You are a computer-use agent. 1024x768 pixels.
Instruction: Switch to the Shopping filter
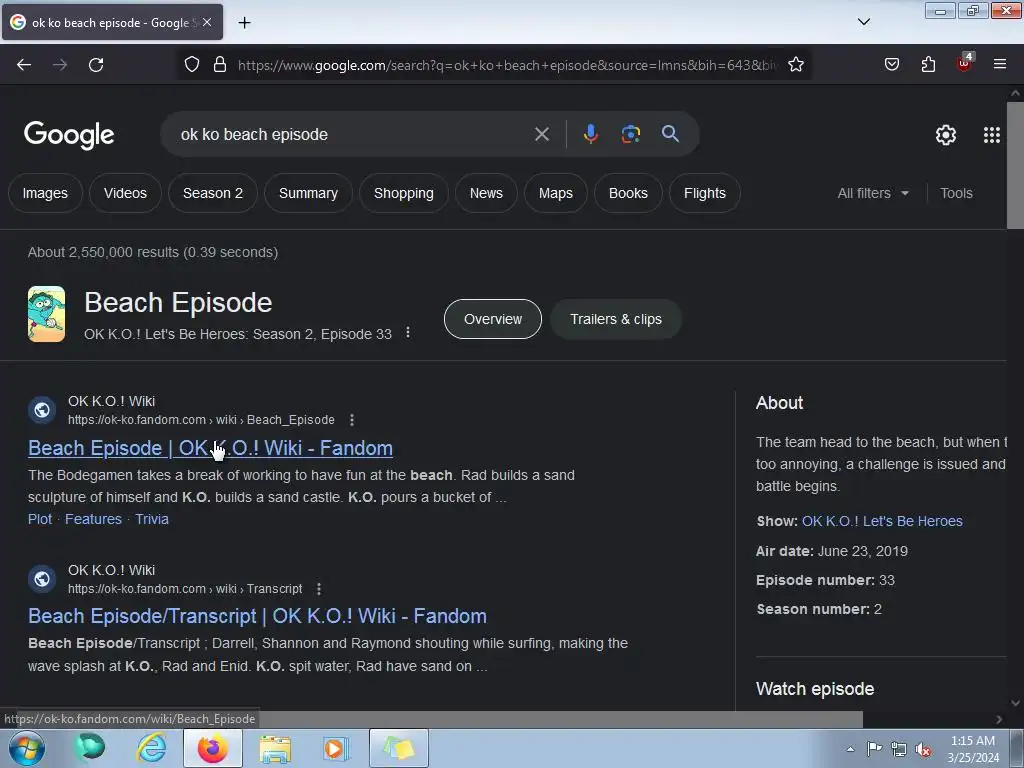pos(404,193)
